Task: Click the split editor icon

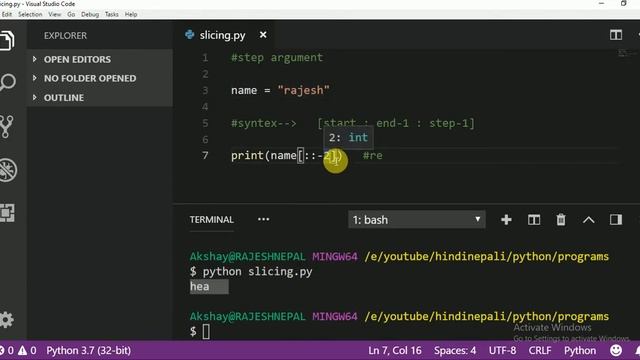Action: tap(616, 35)
